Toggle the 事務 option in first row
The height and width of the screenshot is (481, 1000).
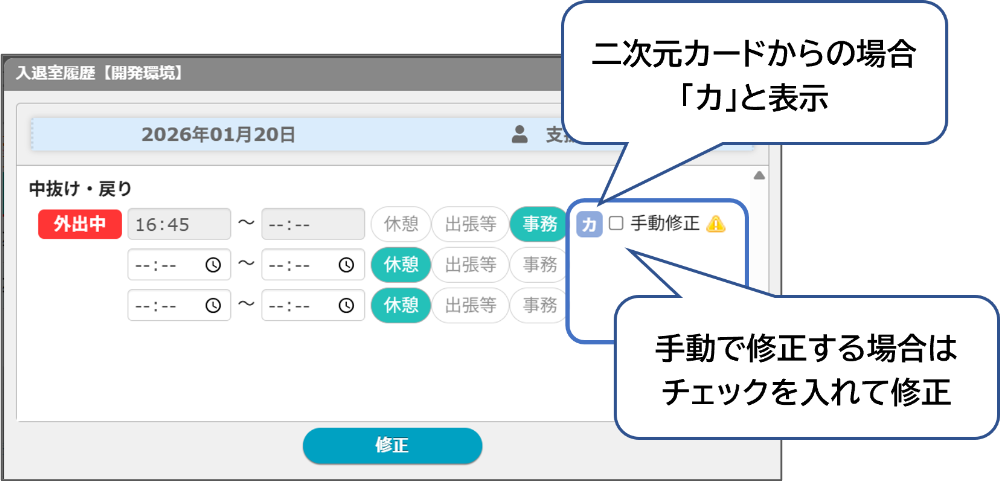click(x=539, y=224)
